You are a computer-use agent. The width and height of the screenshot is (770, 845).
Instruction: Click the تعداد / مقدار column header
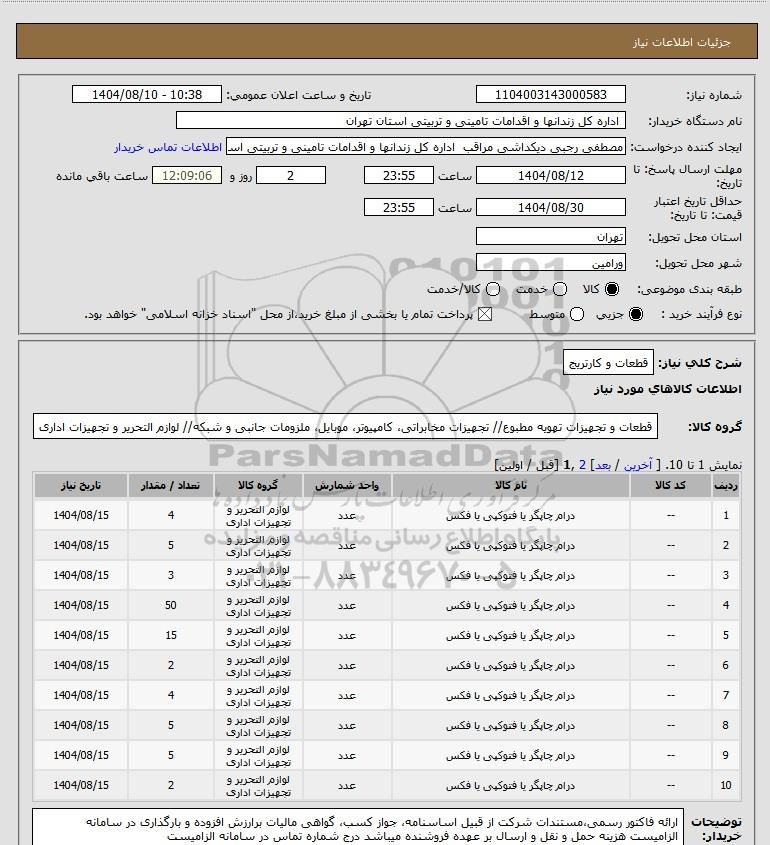click(170, 486)
